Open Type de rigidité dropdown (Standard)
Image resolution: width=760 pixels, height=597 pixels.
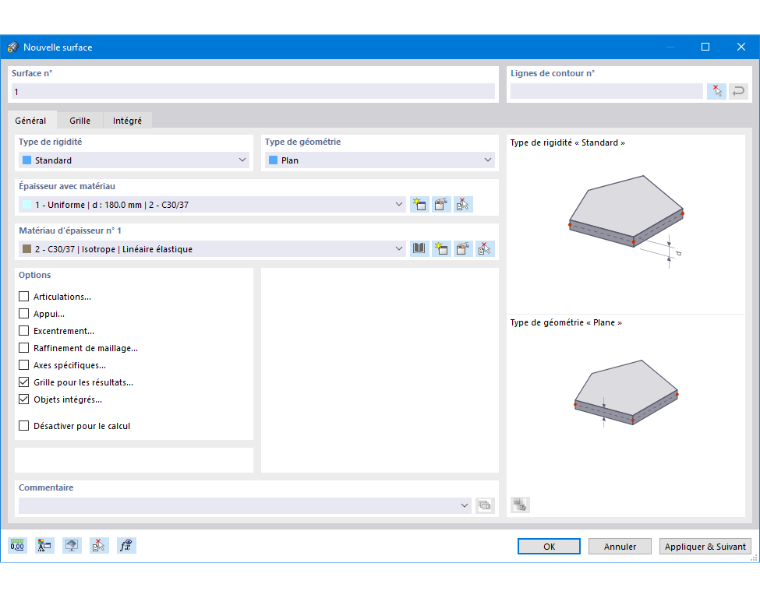pyautogui.click(x=134, y=160)
